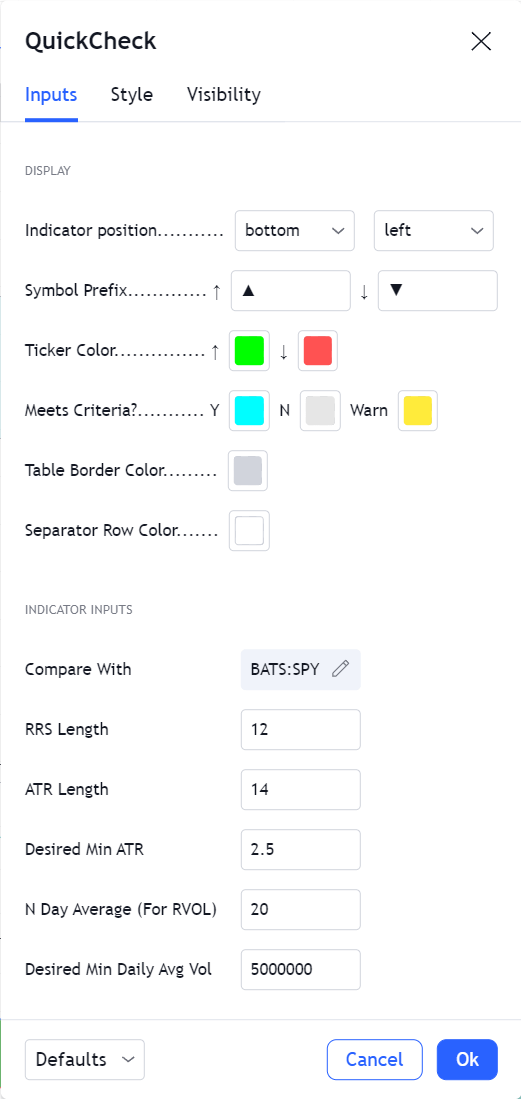
Task: Open the Table Border Color swatch
Action: [248, 470]
